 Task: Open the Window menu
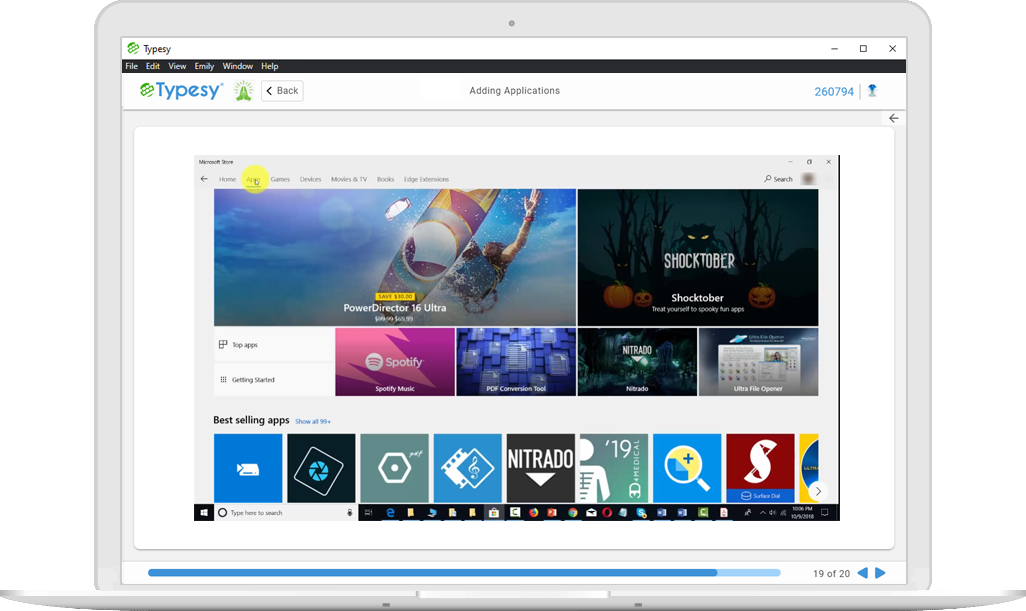point(238,66)
